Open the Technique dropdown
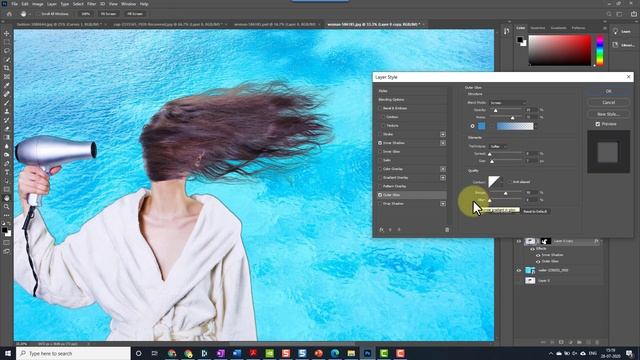The width and height of the screenshot is (640, 360). coord(498,146)
